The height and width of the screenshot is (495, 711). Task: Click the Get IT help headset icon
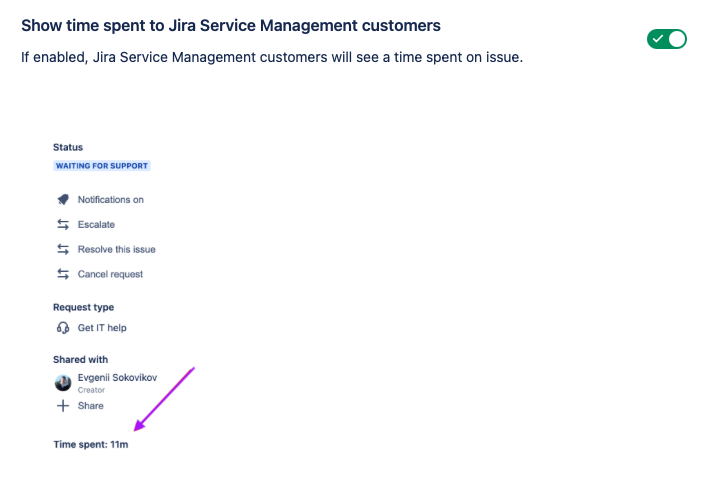63,328
